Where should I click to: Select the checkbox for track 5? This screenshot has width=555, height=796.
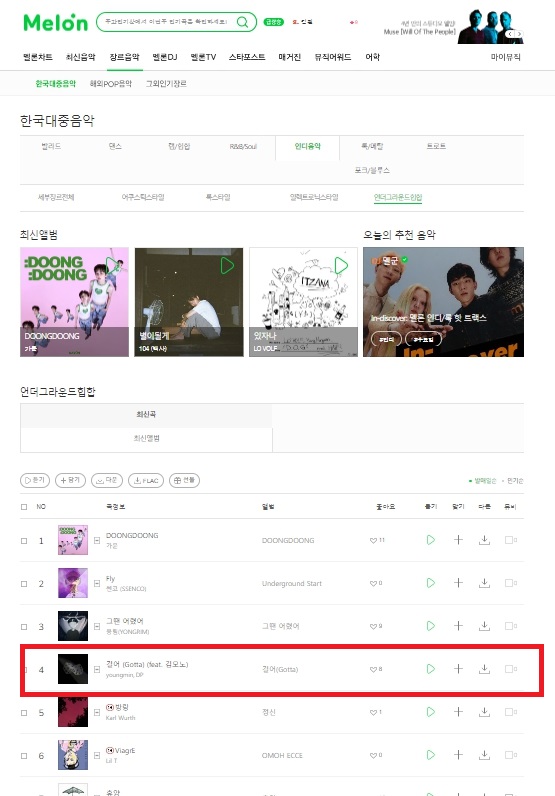pyautogui.click(x=24, y=713)
